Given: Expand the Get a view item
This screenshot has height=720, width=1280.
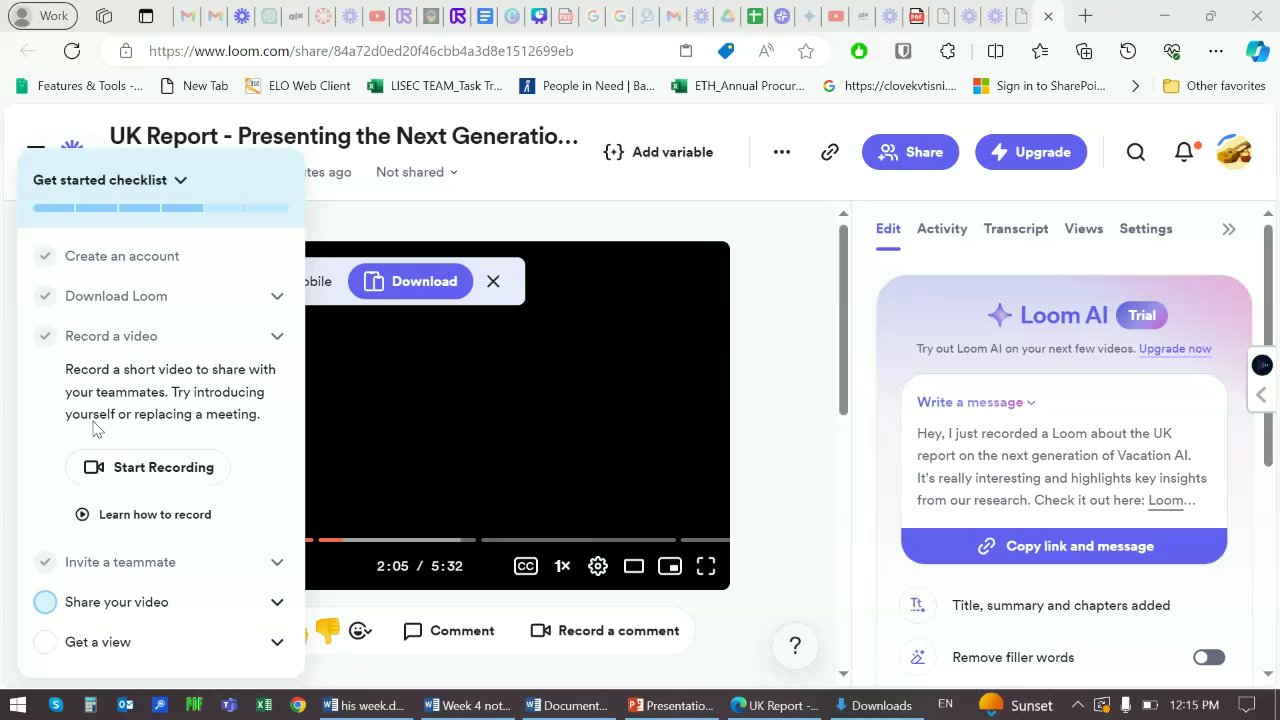Looking at the screenshot, I should pos(277,642).
